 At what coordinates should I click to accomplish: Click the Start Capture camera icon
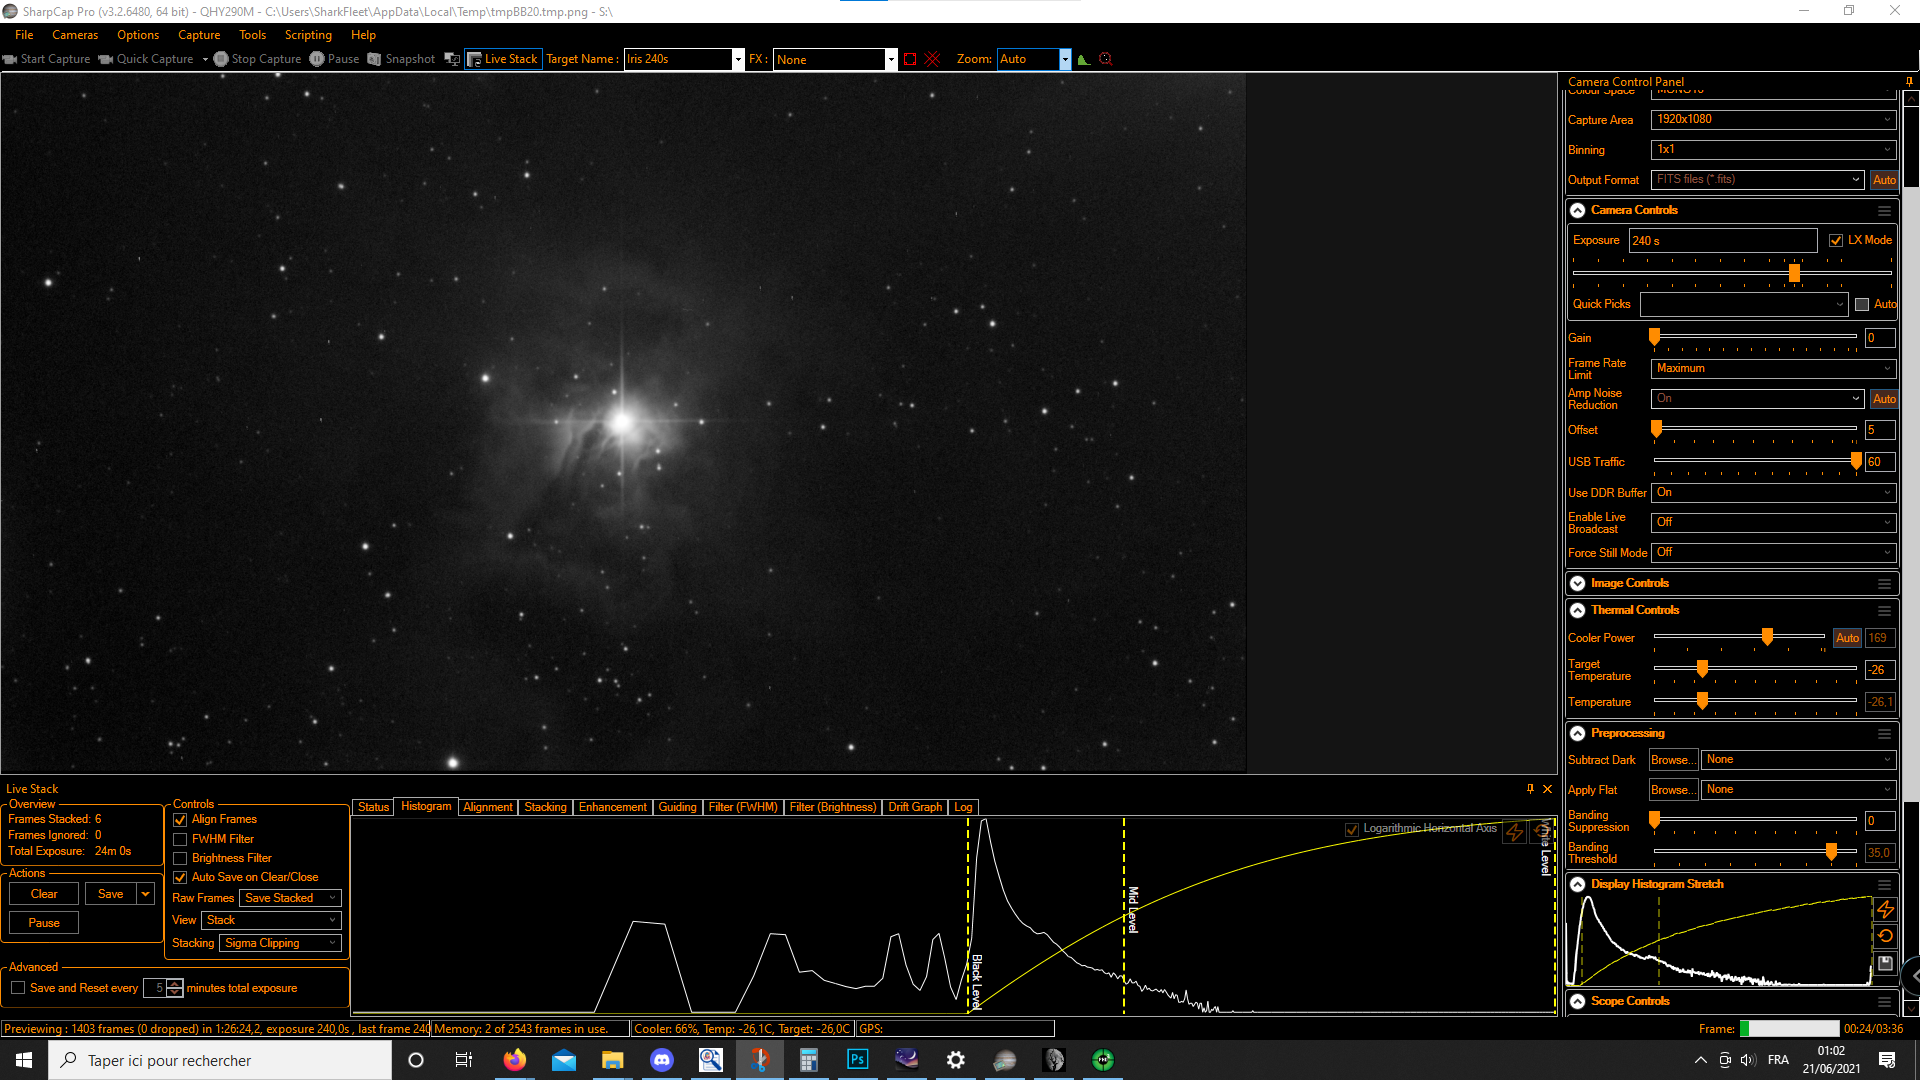click(x=10, y=59)
